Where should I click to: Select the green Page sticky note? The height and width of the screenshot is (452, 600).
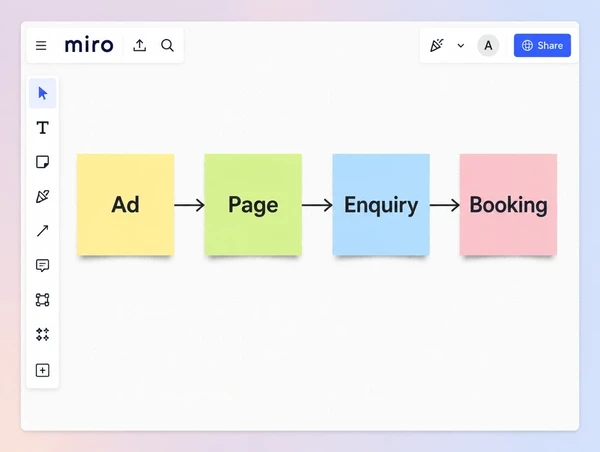[x=253, y=204]
